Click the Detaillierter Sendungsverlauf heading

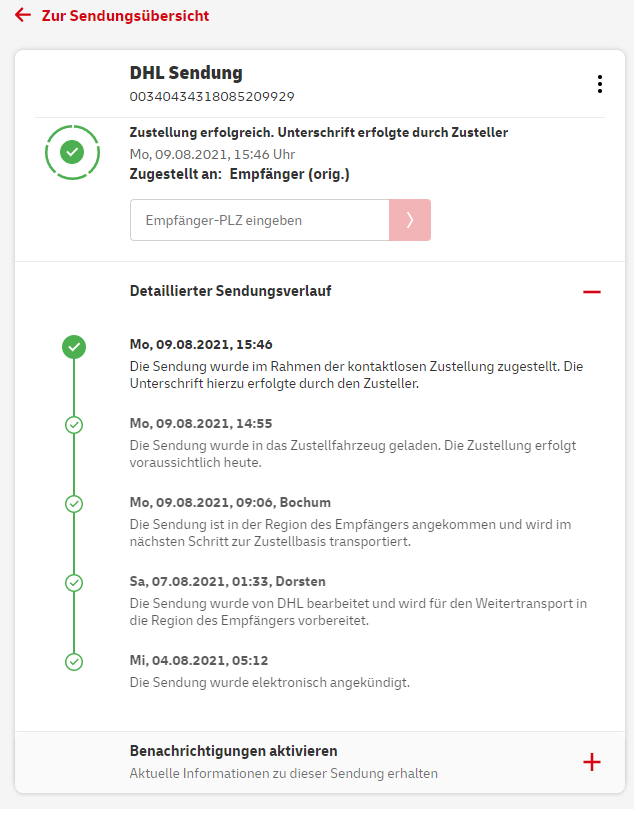coord(231,291)
